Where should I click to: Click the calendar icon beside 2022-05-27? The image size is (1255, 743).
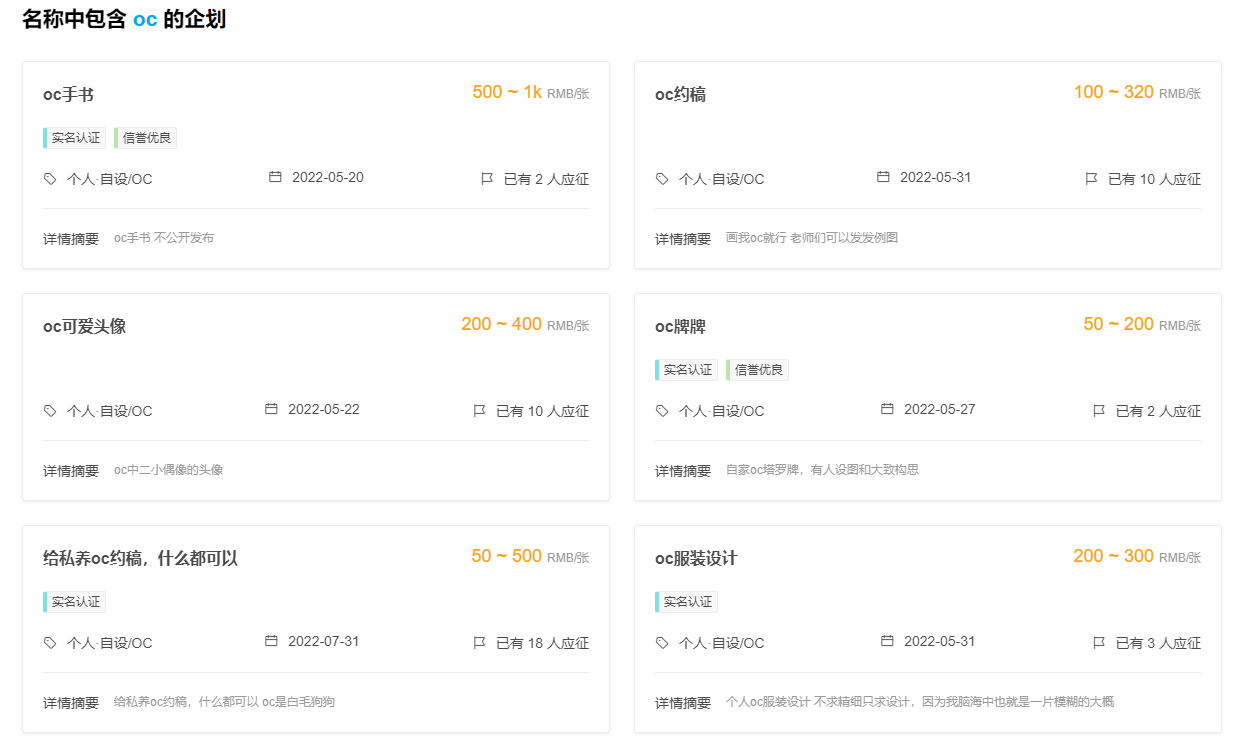887,409
